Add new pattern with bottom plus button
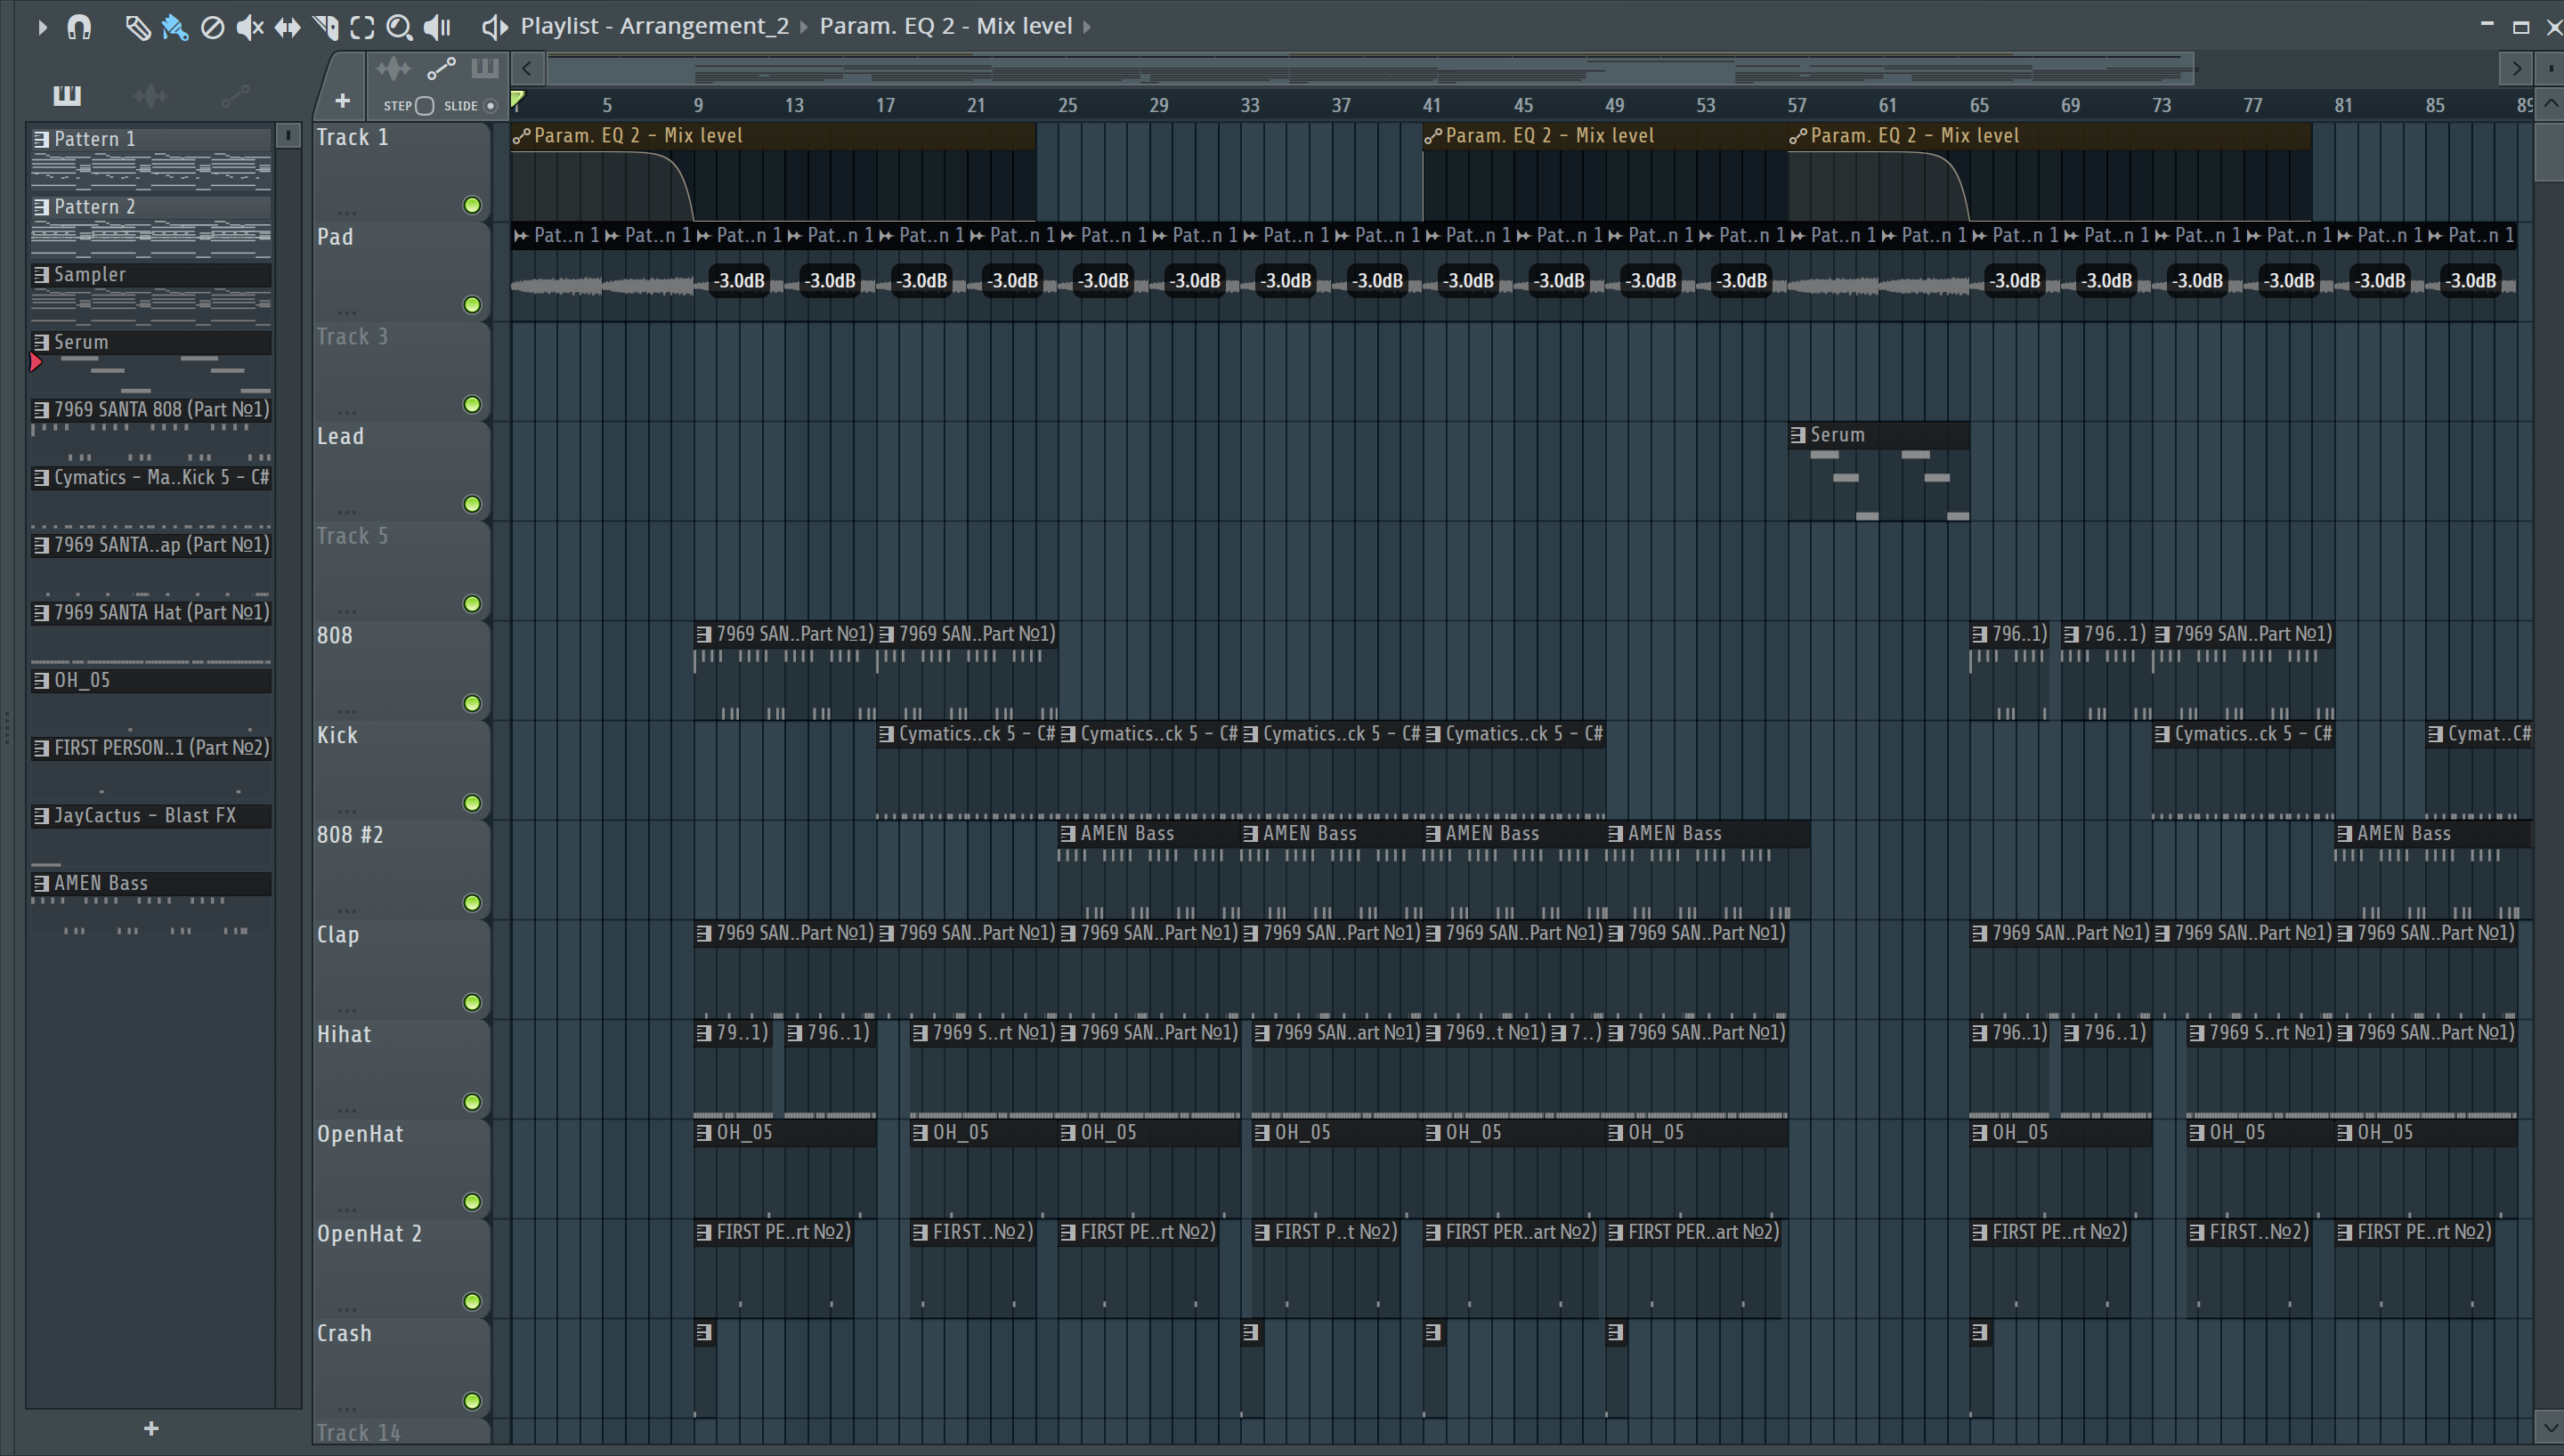 151,1429
